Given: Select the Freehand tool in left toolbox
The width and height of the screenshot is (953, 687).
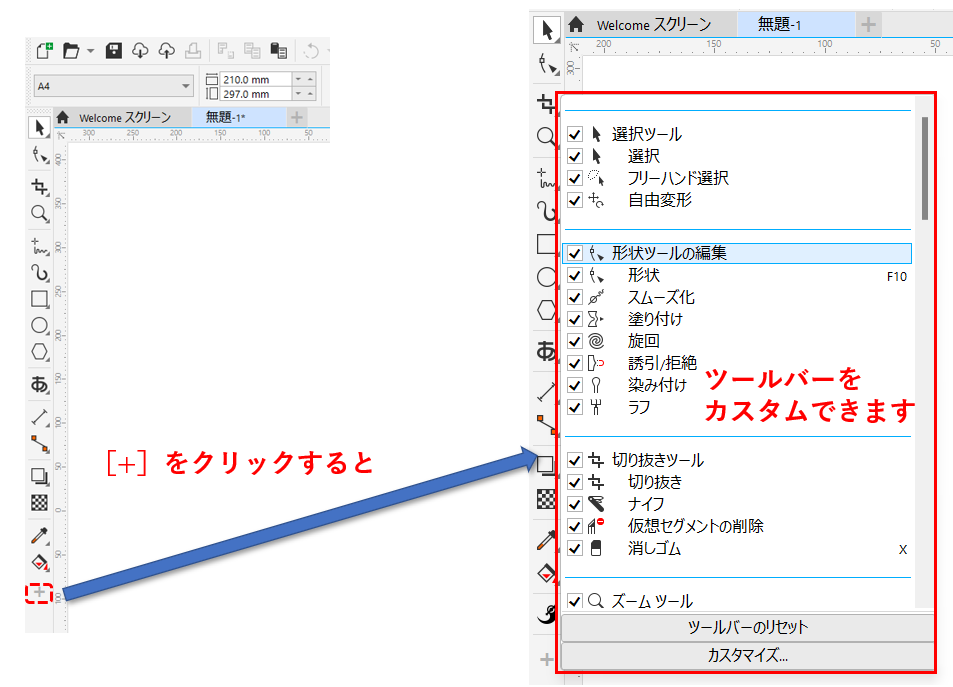Looking at the screenshot, I should 40,246.
